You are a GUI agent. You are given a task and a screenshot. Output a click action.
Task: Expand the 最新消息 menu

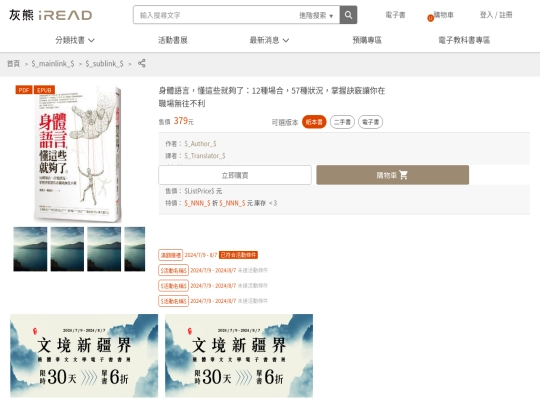pyautogui.click(x=269, y=40)
